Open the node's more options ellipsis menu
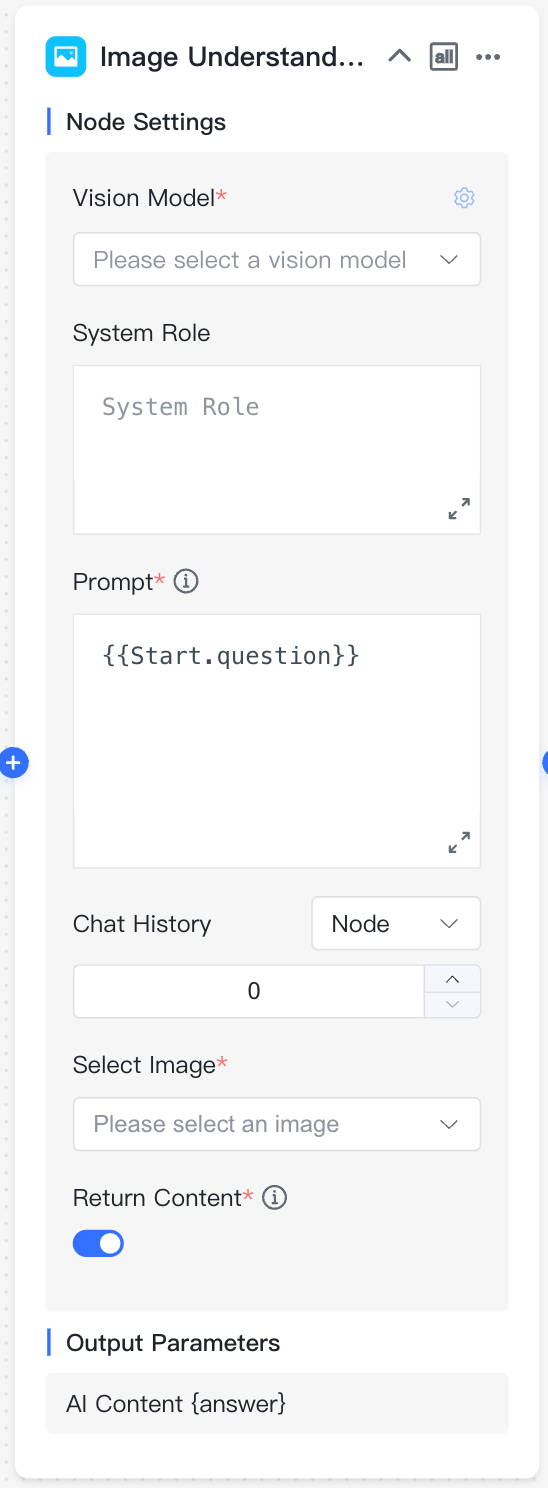The height and width of the screenshot is (1488, 548). click(488, 57)
